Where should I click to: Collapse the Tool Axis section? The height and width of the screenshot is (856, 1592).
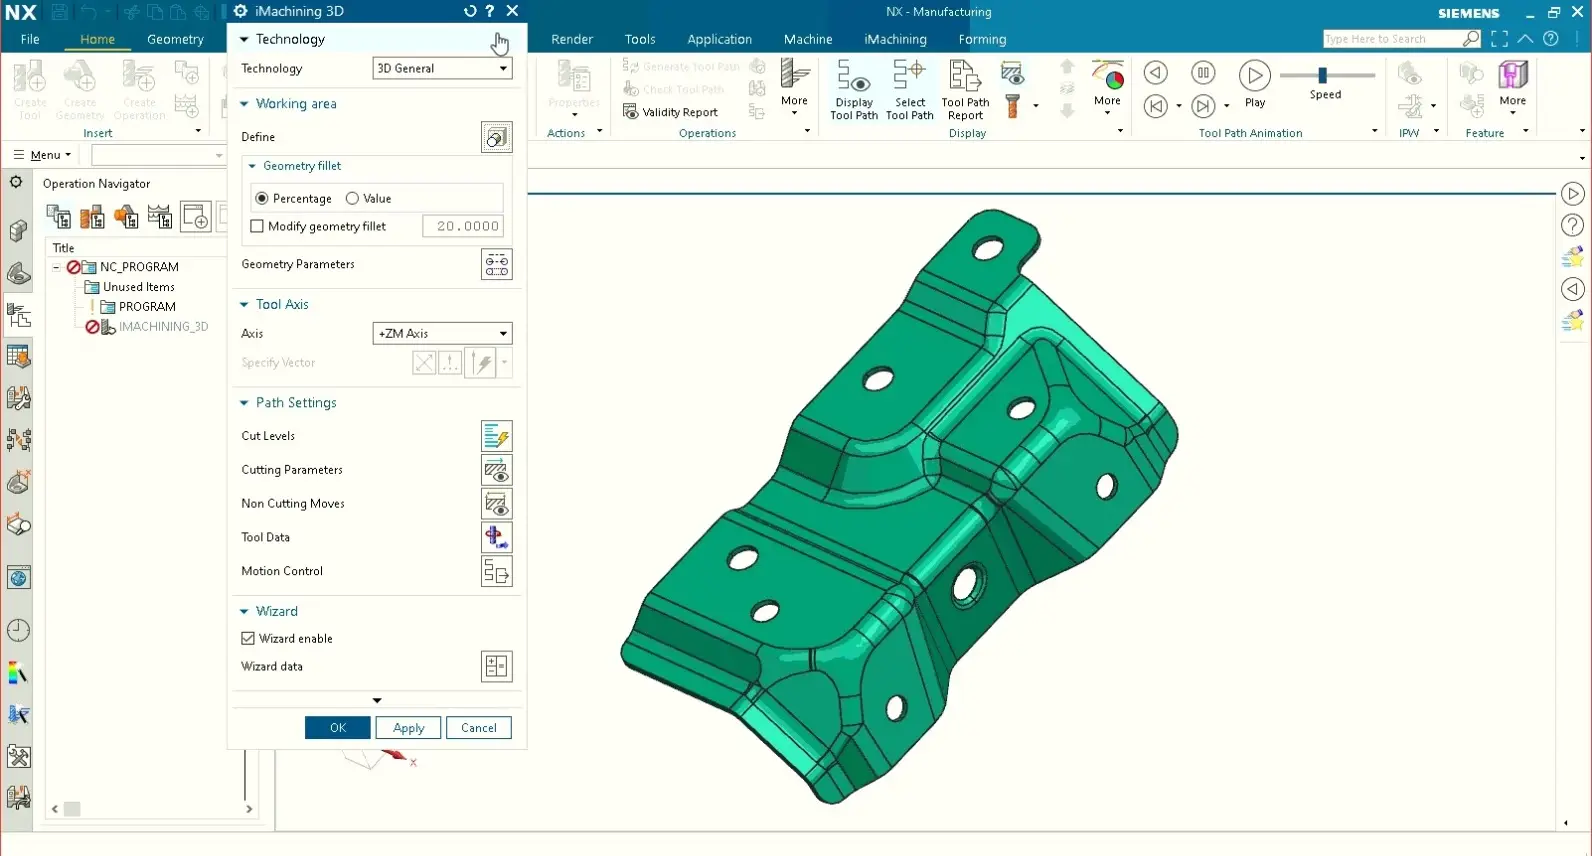pyautogui.click(x=244, y=305)
